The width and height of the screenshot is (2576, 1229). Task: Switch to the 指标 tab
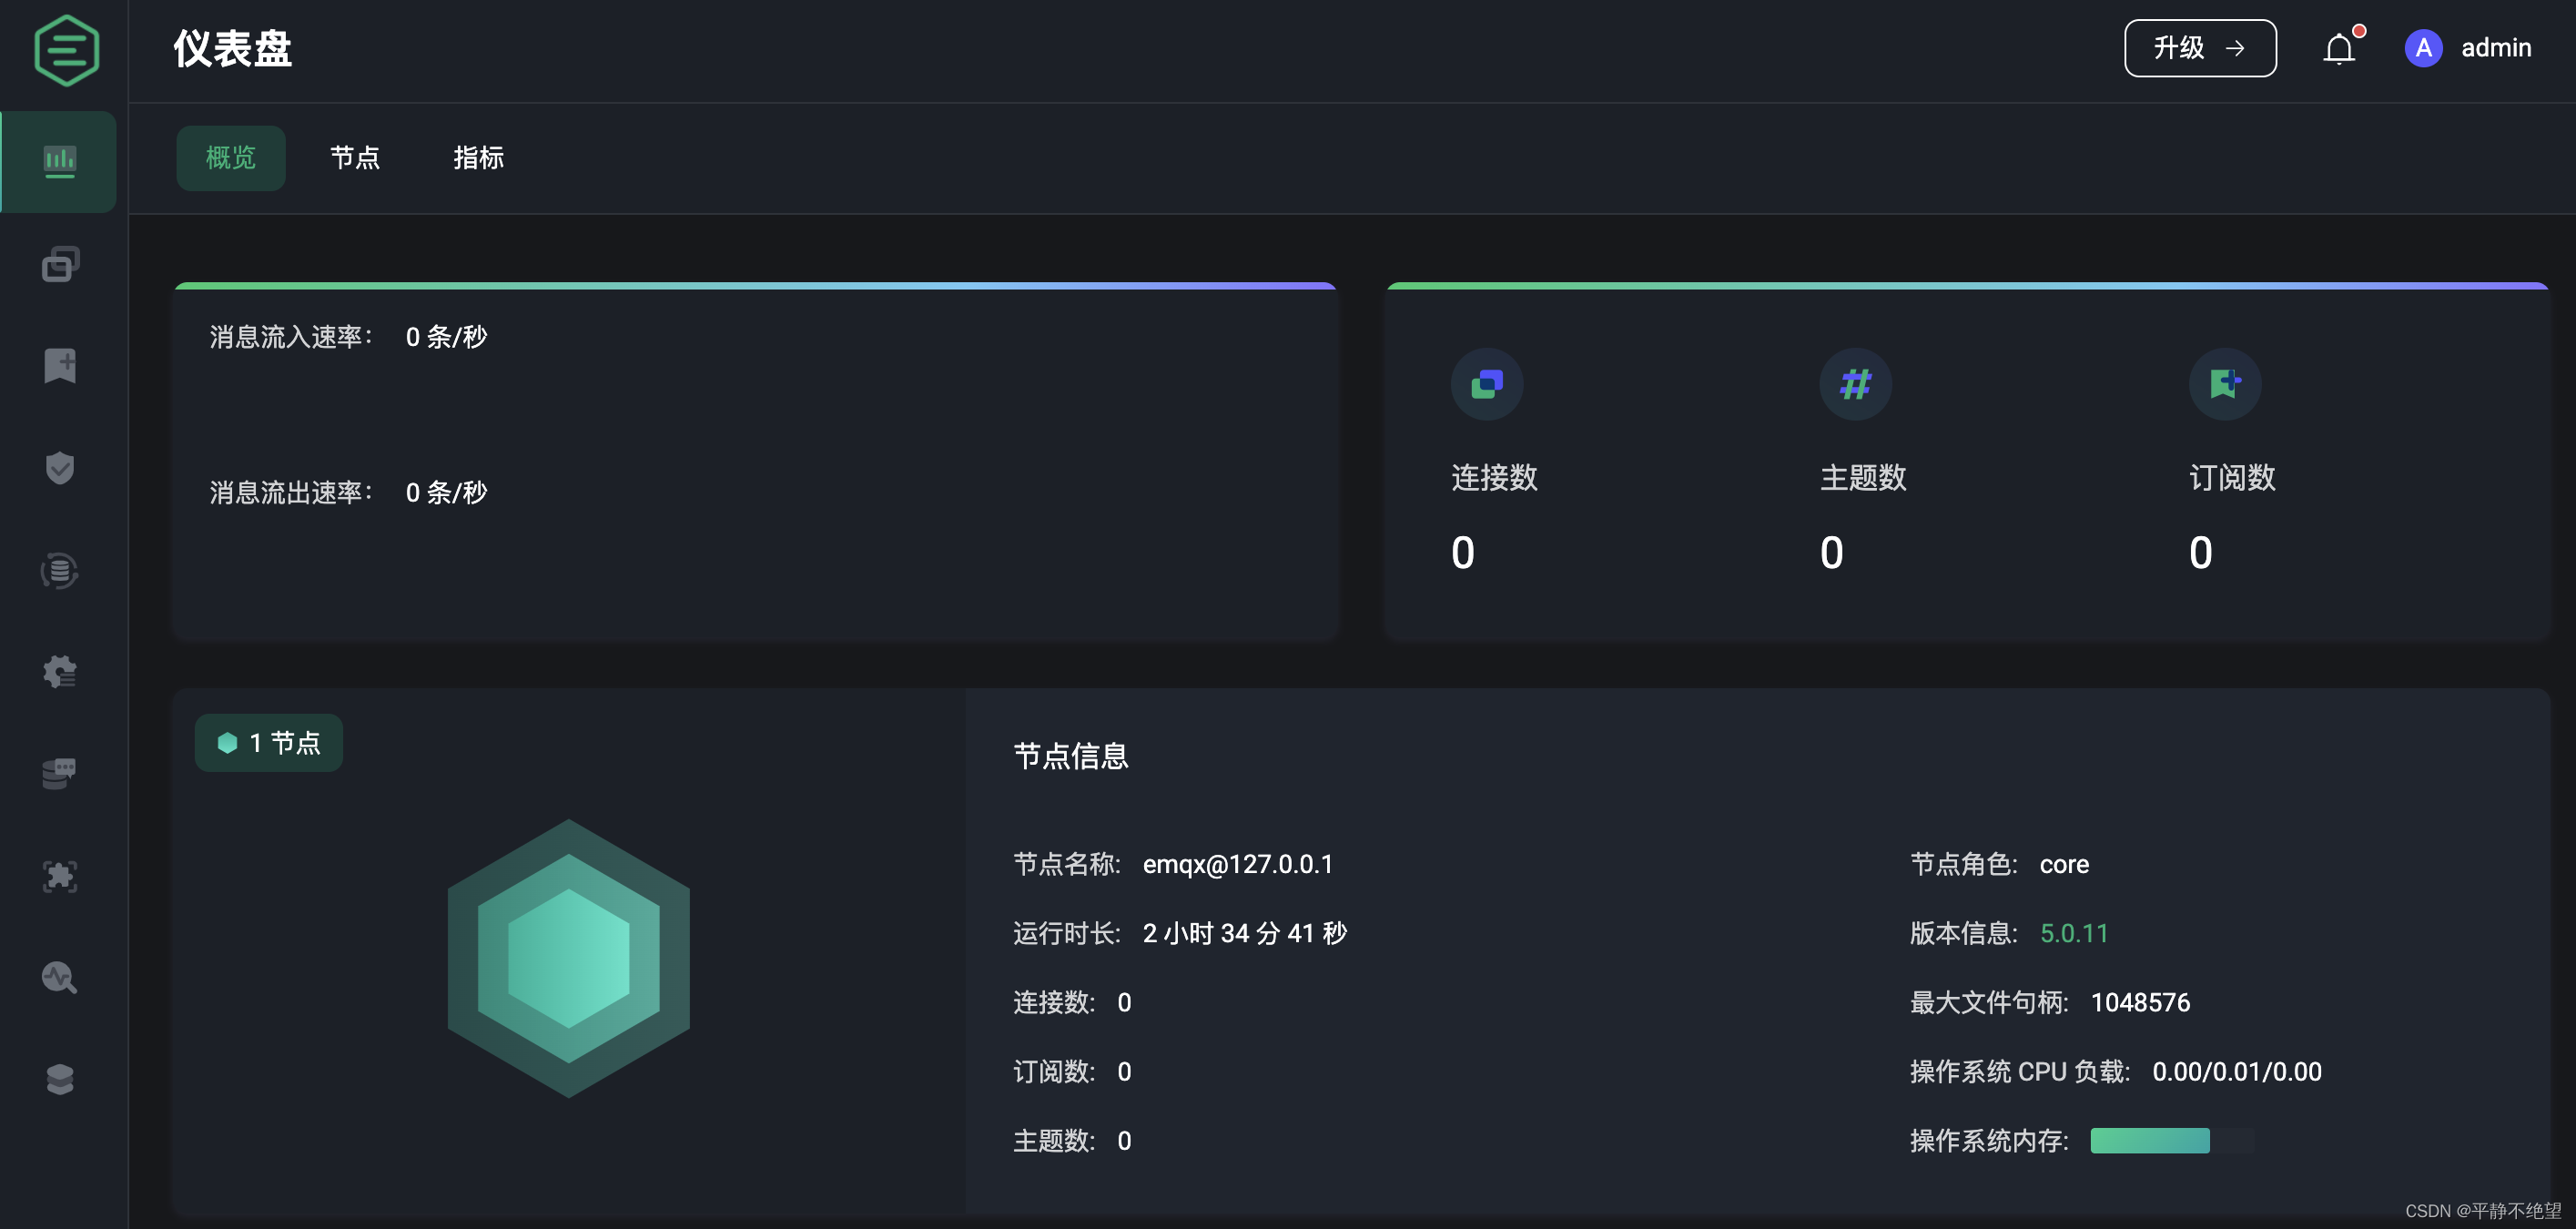click(478, 158)
